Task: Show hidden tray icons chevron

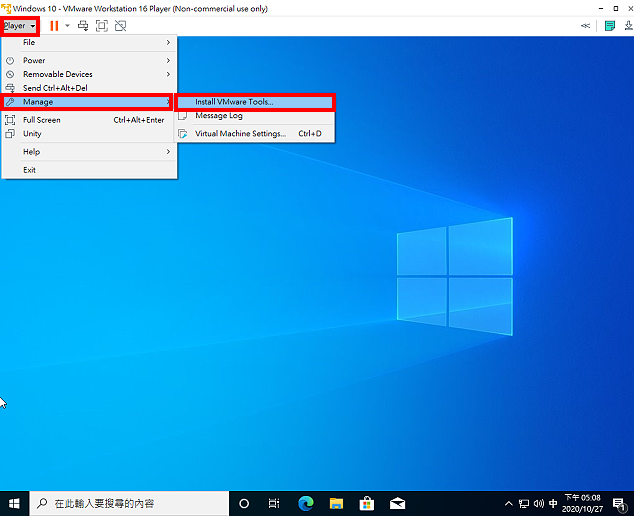Action: pyautogui.click(x=509, y=504)
